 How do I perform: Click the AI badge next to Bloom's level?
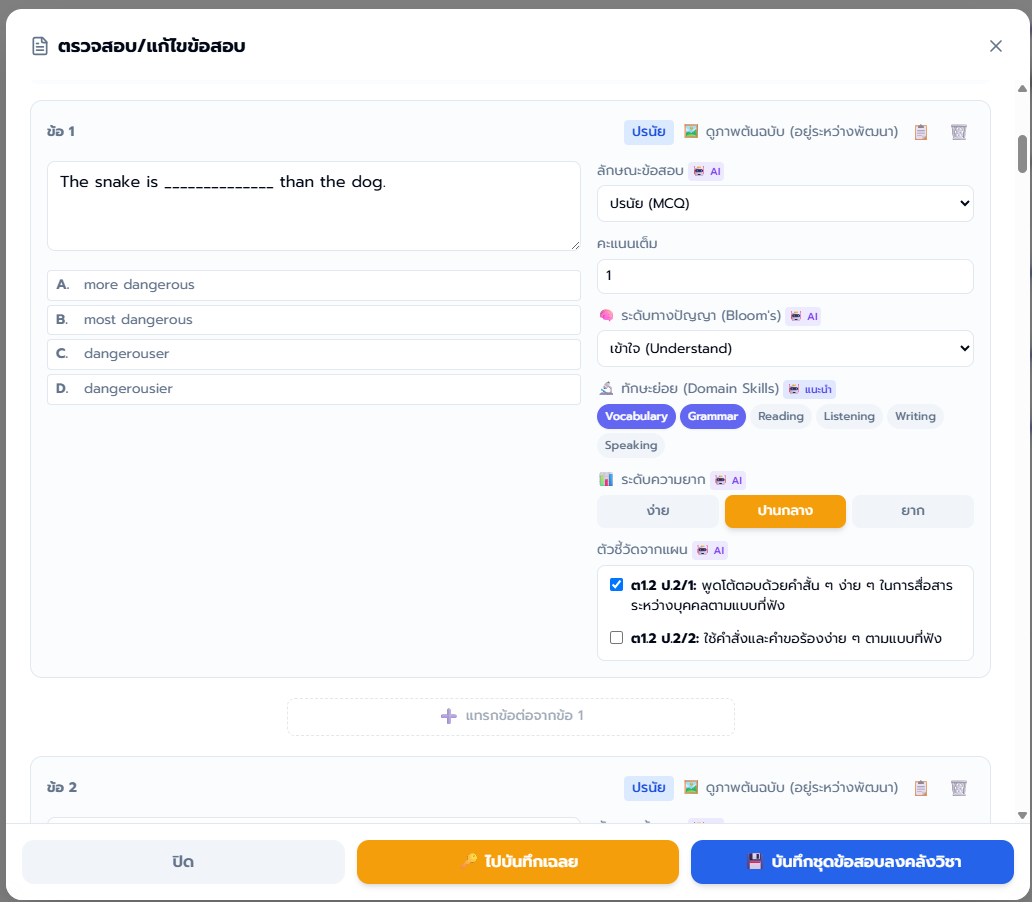pos(803,316)
